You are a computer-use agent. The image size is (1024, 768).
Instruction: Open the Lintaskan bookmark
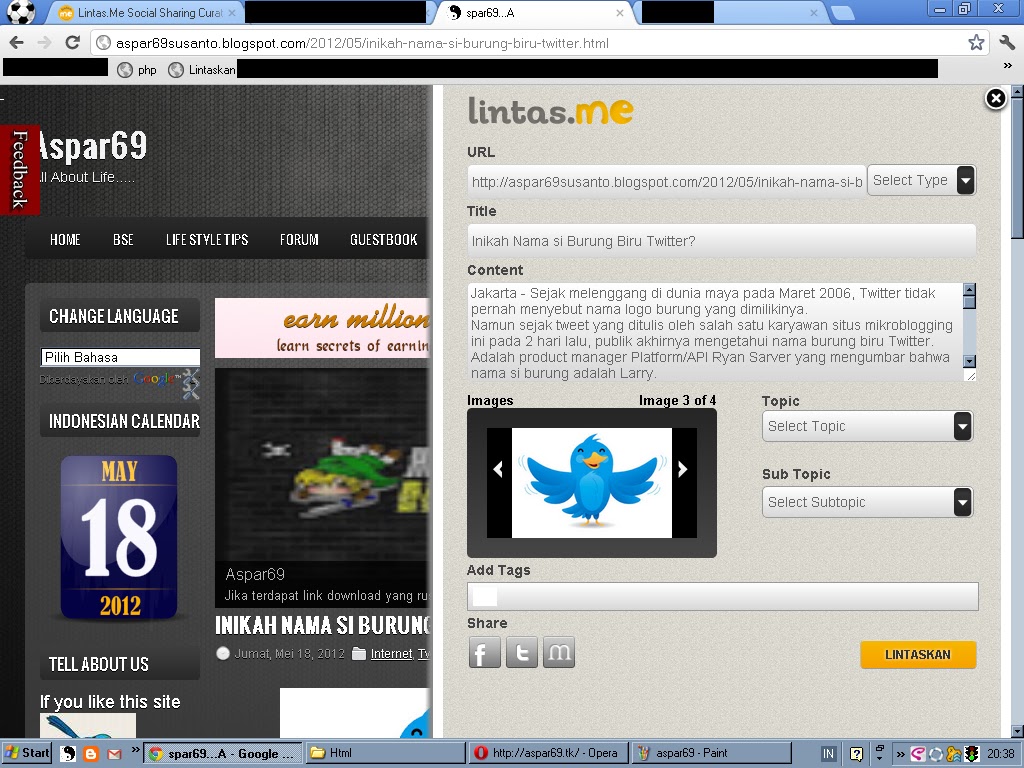click(202, 70)
